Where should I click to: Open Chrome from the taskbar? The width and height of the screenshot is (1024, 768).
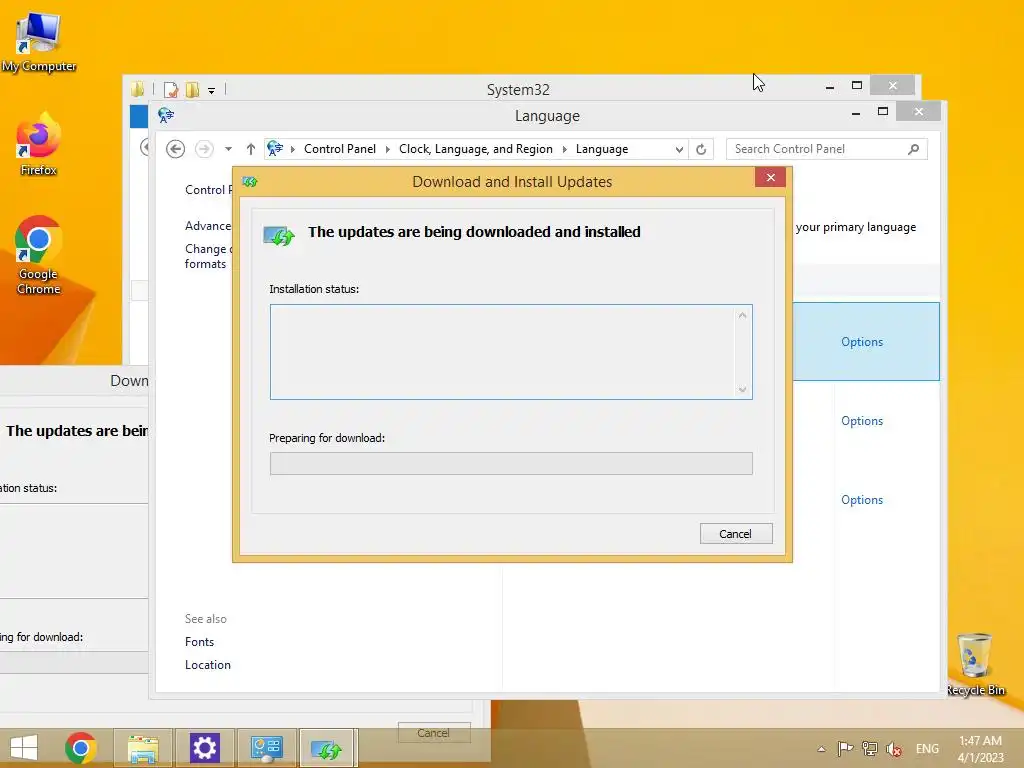coord(81,748)
